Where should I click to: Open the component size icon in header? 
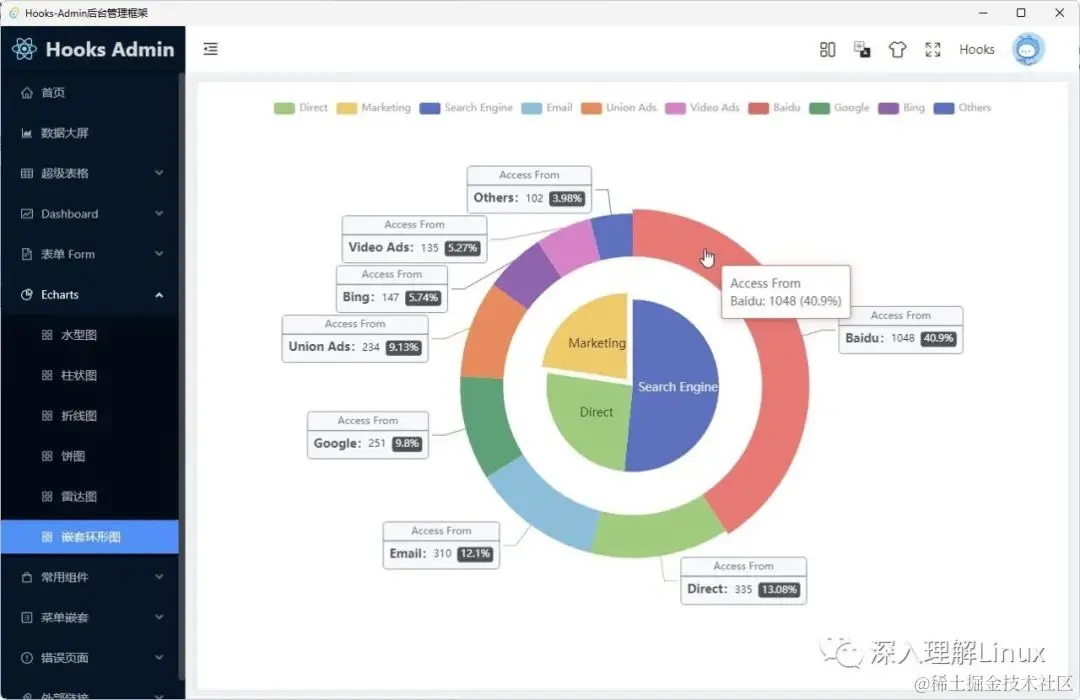[x=827, y=50]
